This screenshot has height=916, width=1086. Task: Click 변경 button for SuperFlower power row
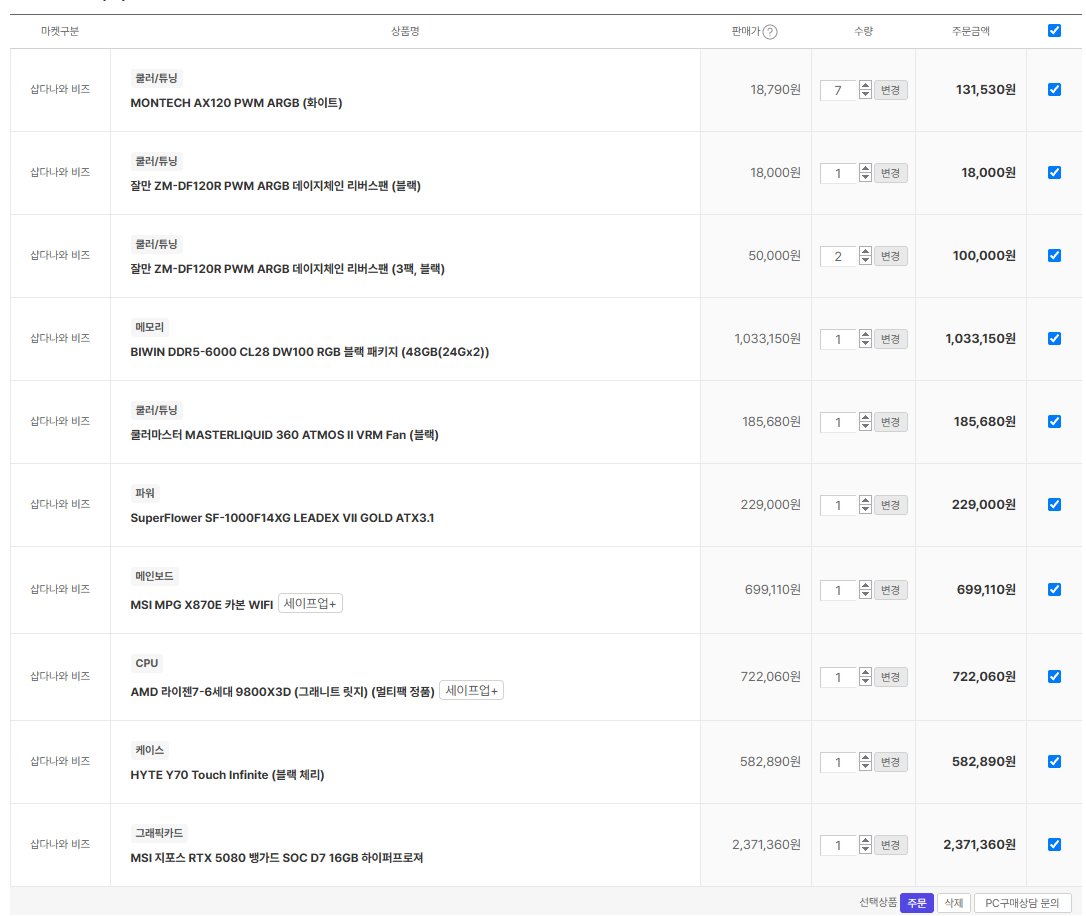click(x=890, y=505)
